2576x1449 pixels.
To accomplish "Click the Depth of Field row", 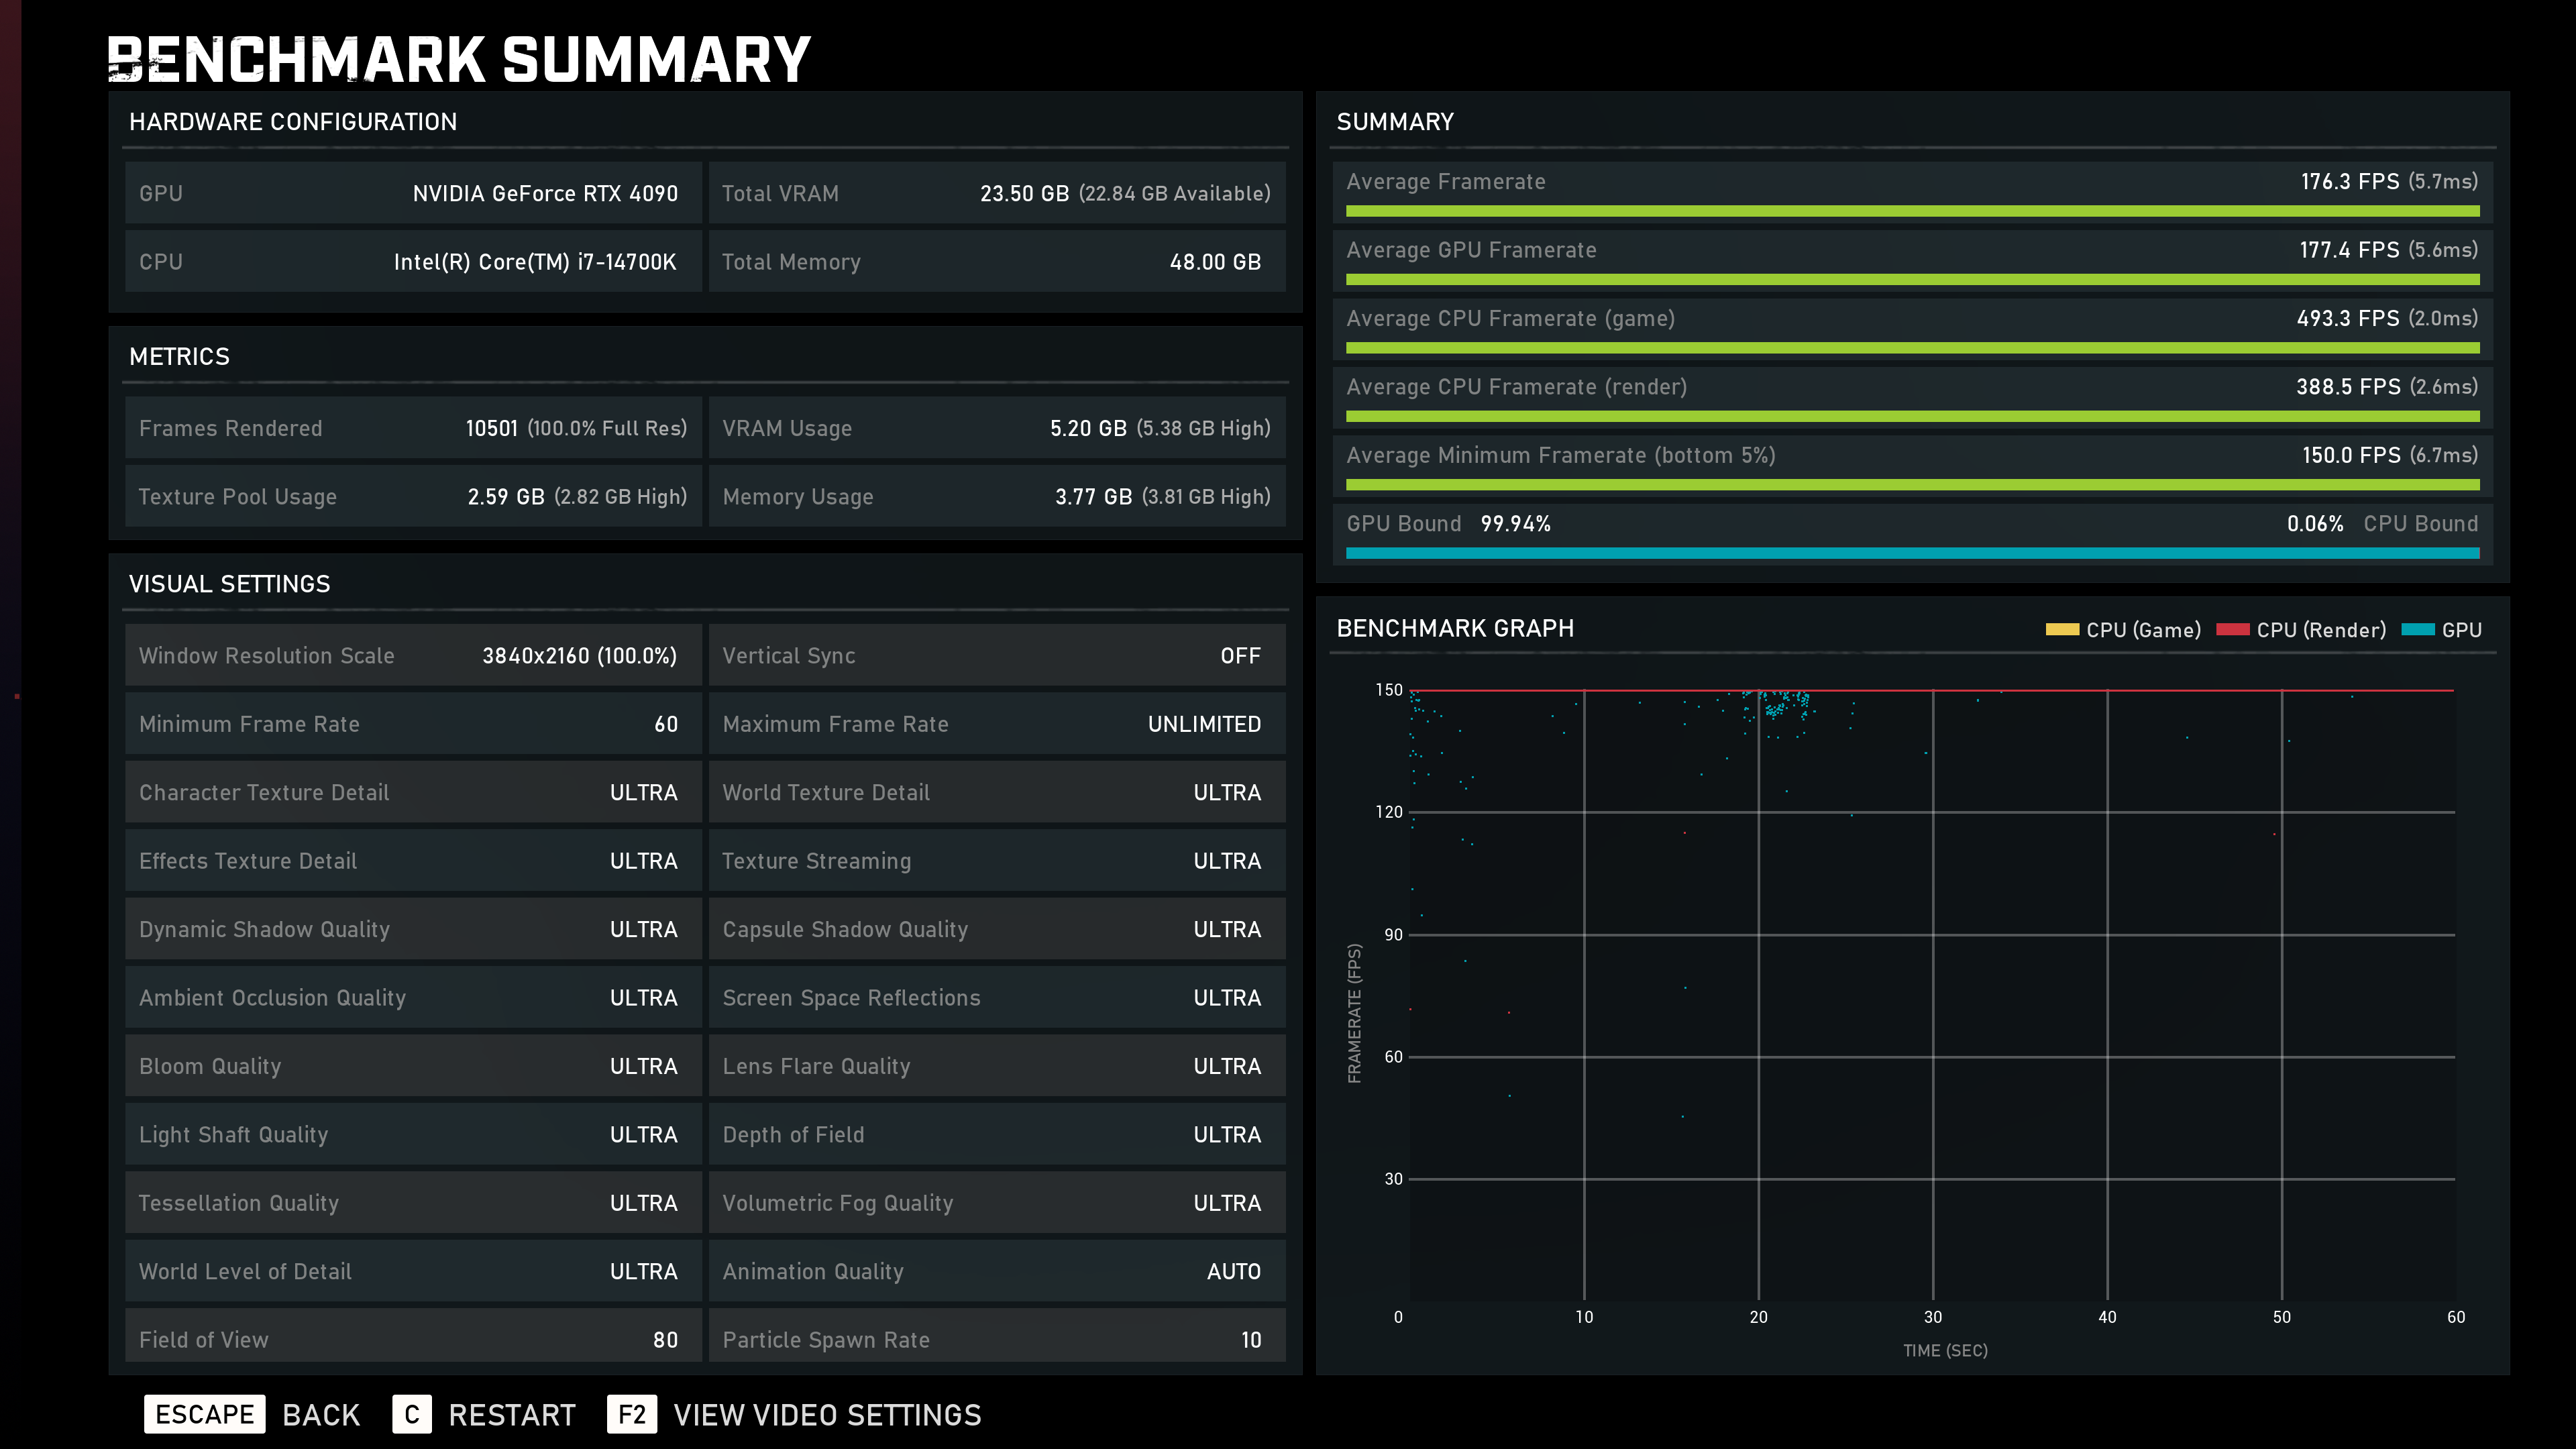I will tap(997, 1134).
